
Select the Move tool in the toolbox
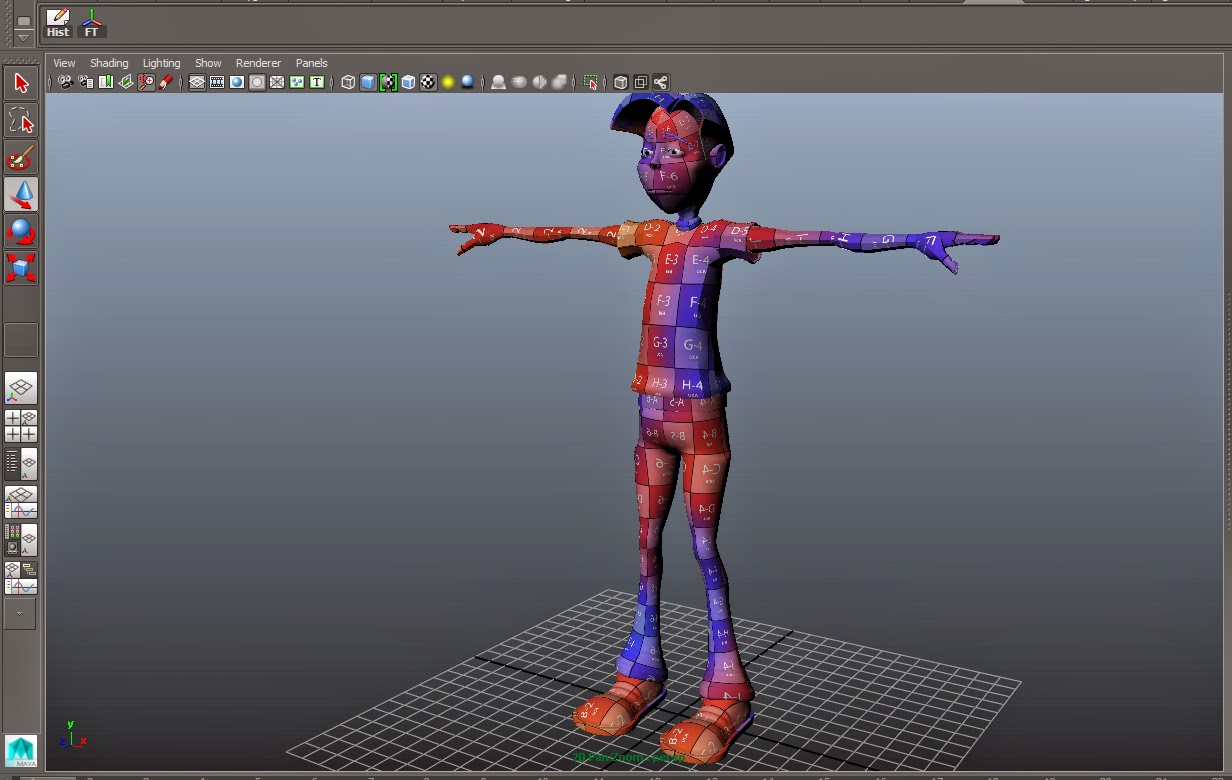[x=21, y=195]
